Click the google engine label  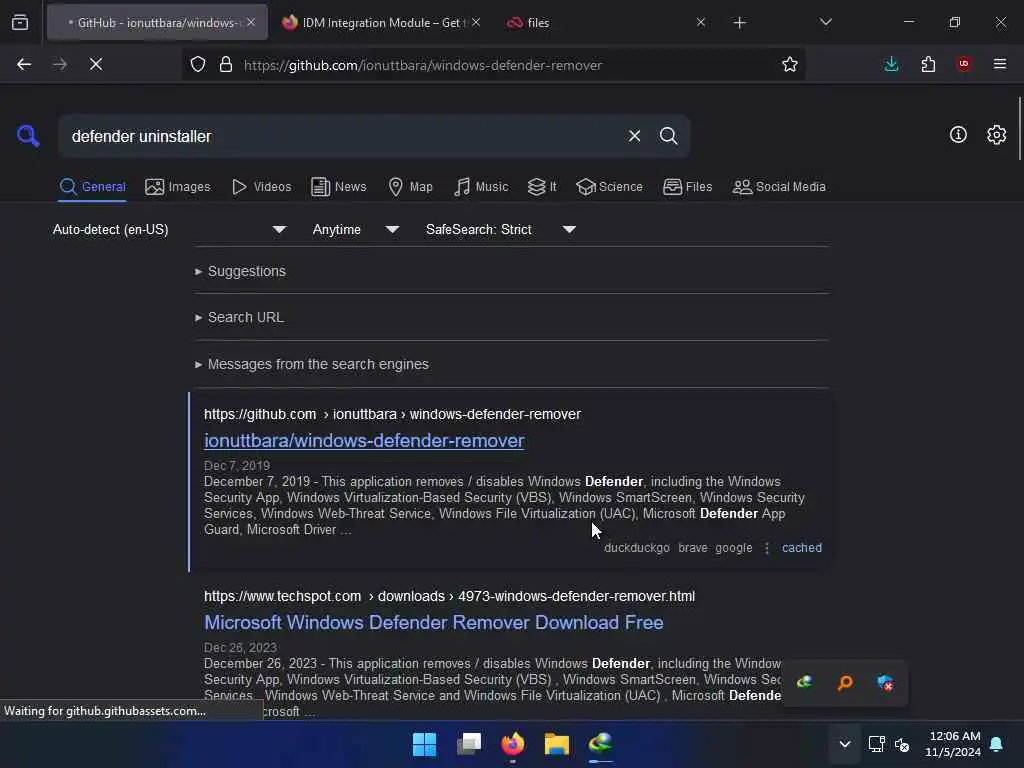pyautogui.click(x=733, y=548)
